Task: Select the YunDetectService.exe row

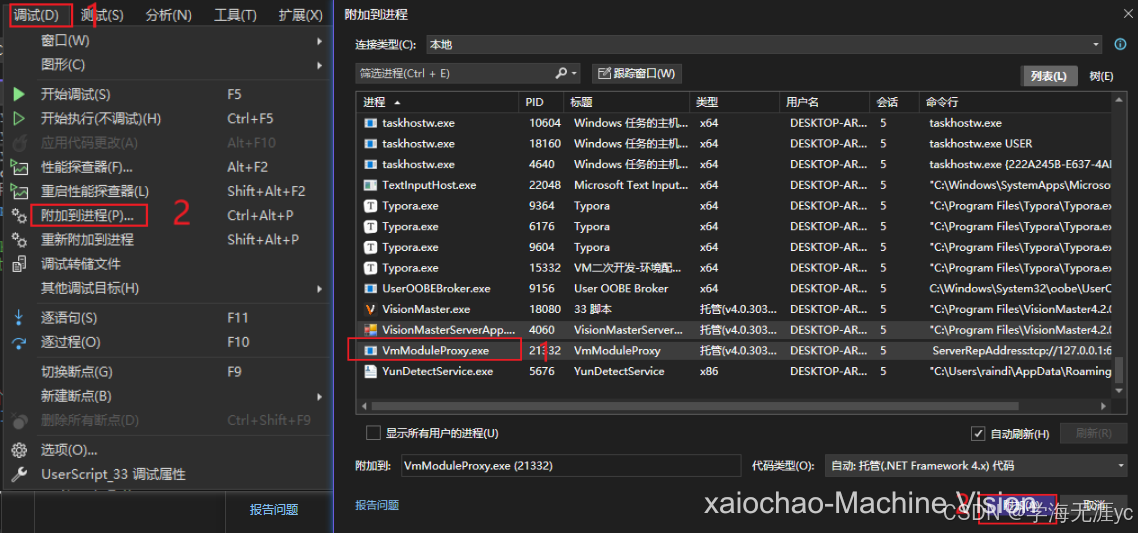Action: point(734,372)
